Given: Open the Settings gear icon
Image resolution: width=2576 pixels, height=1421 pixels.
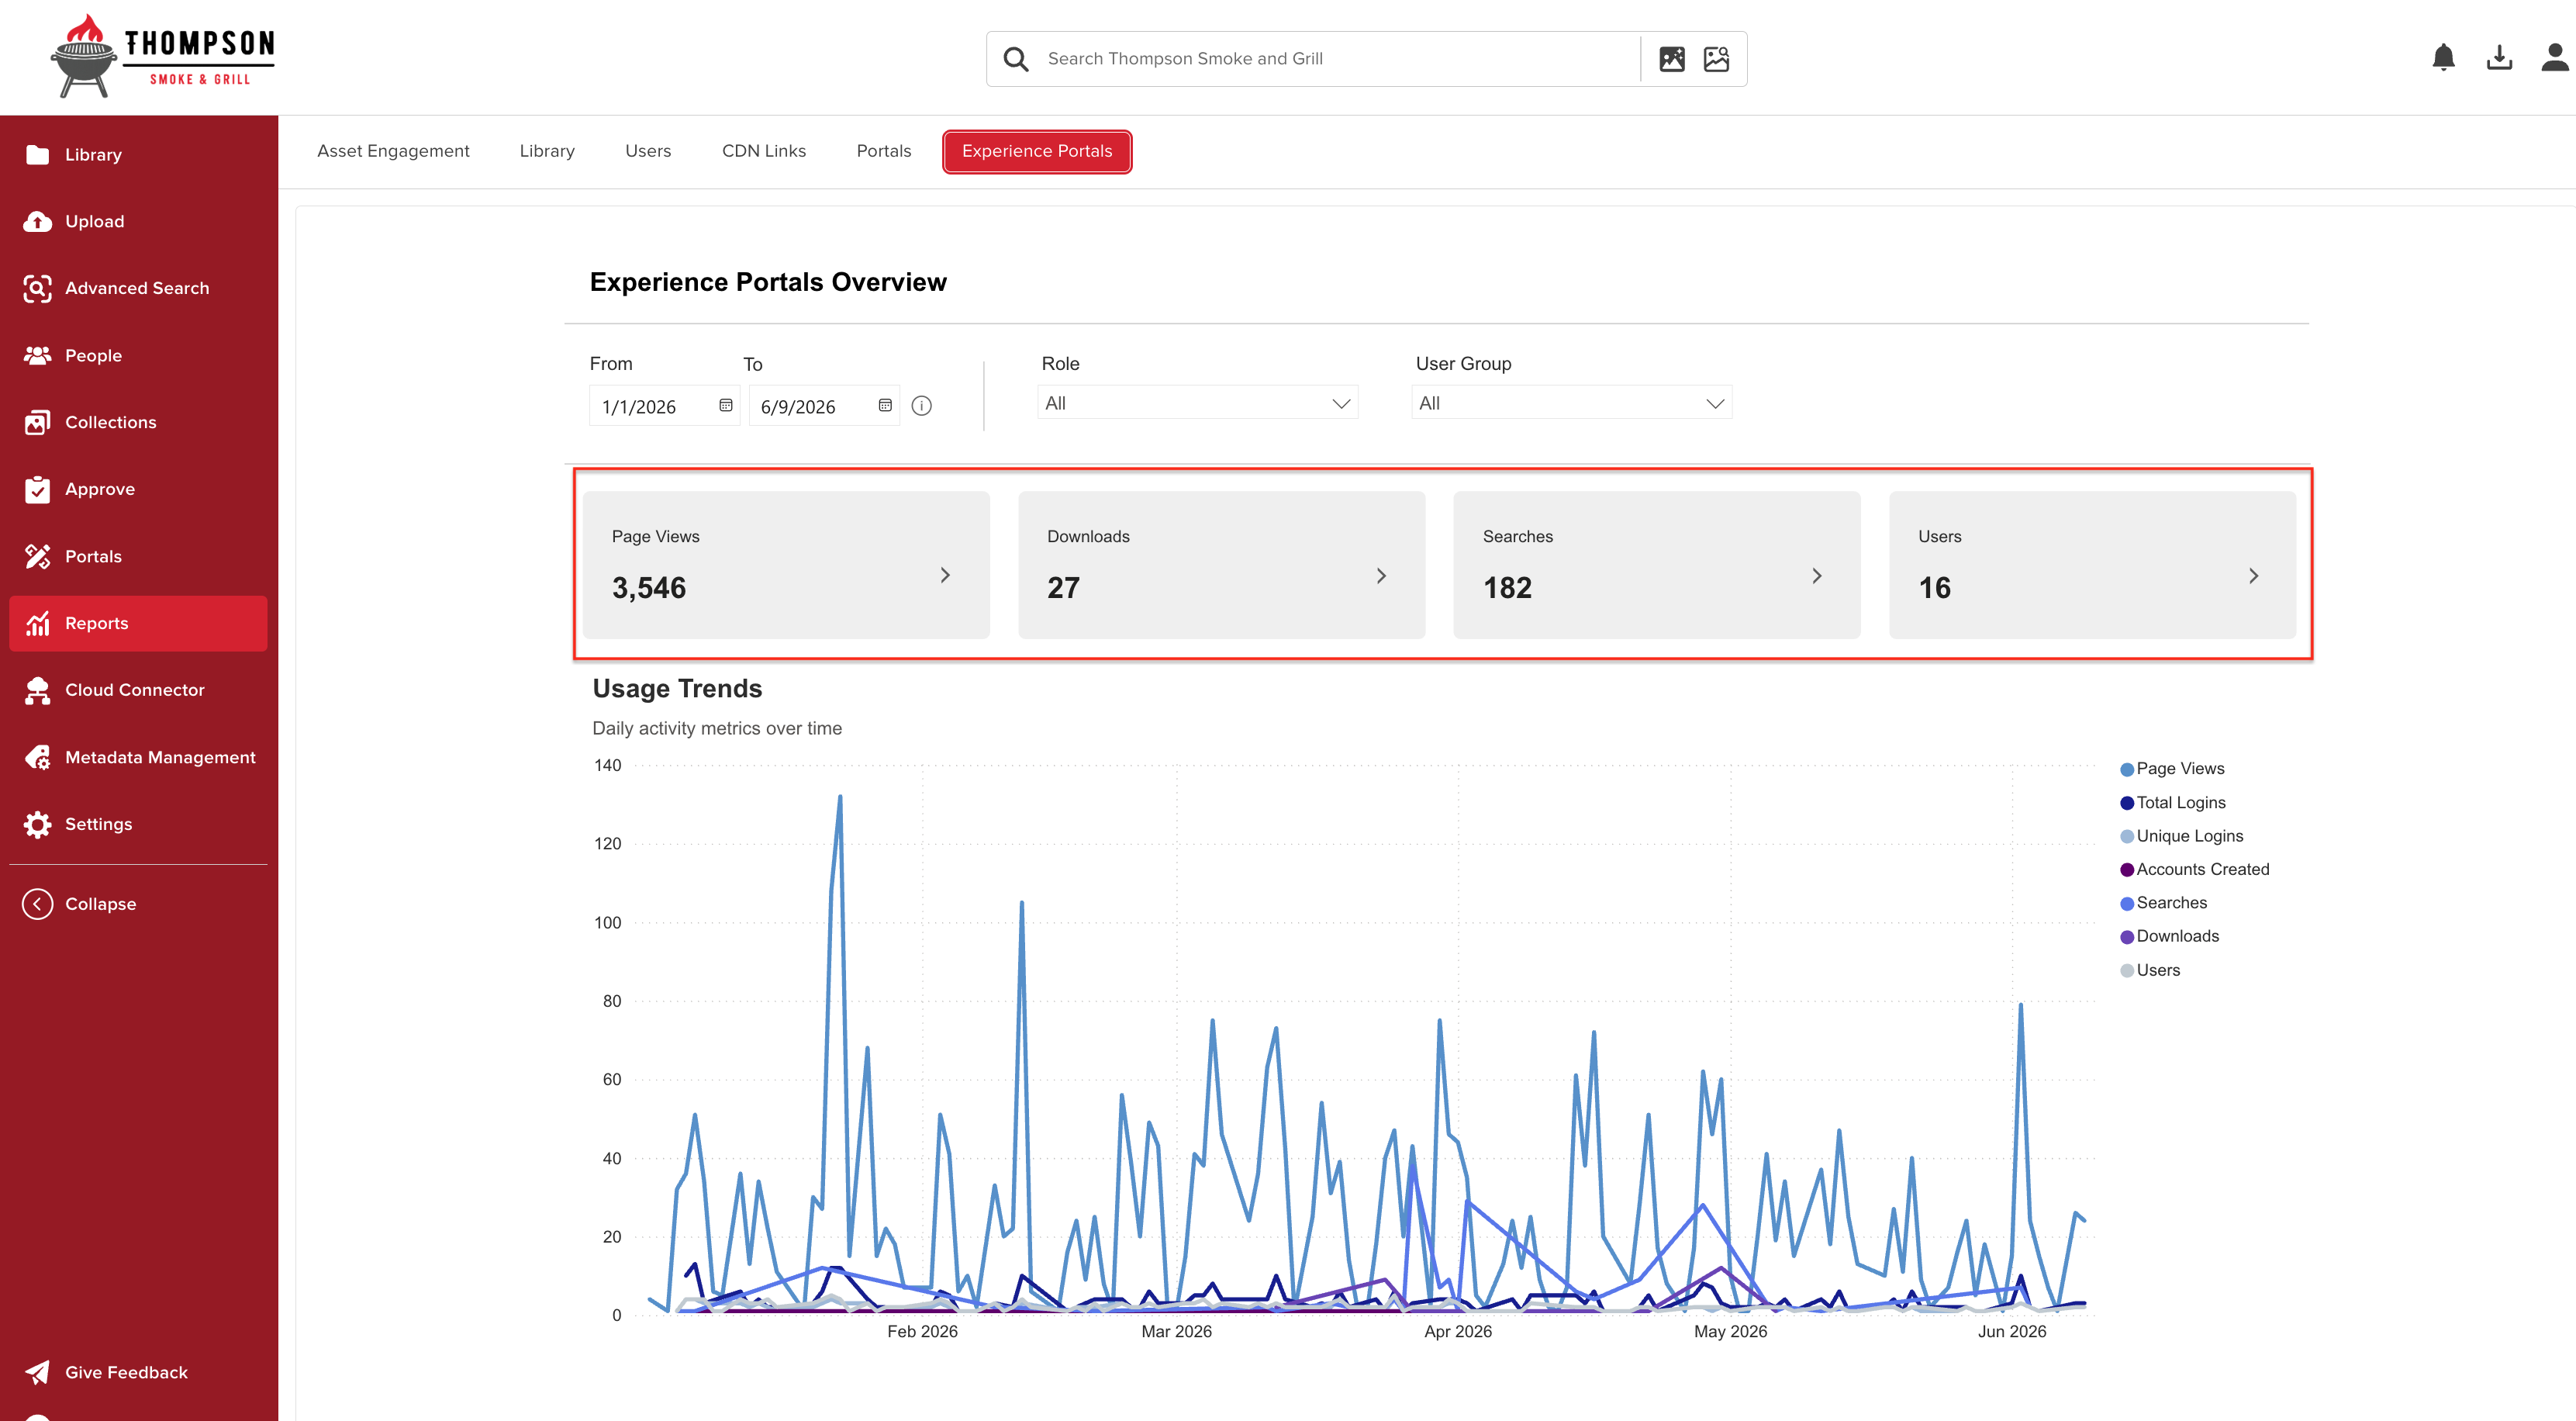Looking at the screenshot, I should [x=37, y=824].
